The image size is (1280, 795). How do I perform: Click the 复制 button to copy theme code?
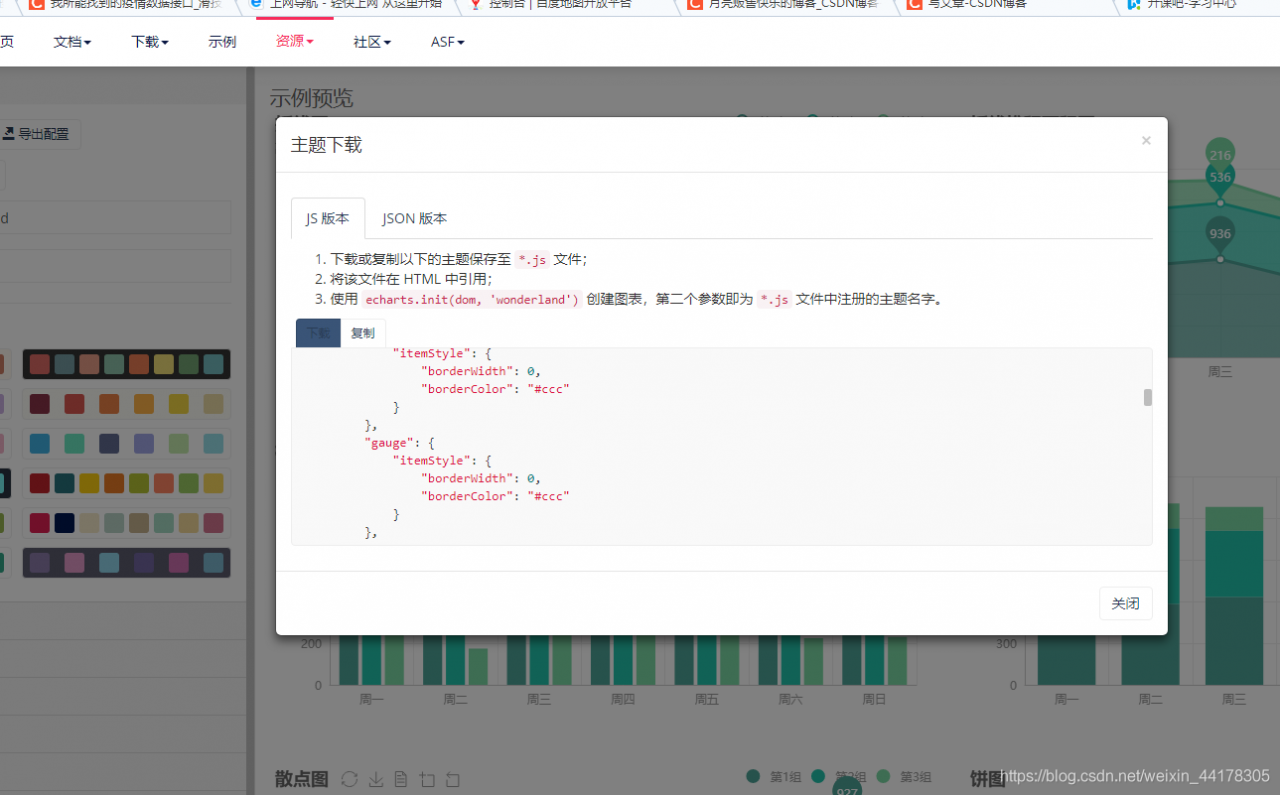(363, 333)
